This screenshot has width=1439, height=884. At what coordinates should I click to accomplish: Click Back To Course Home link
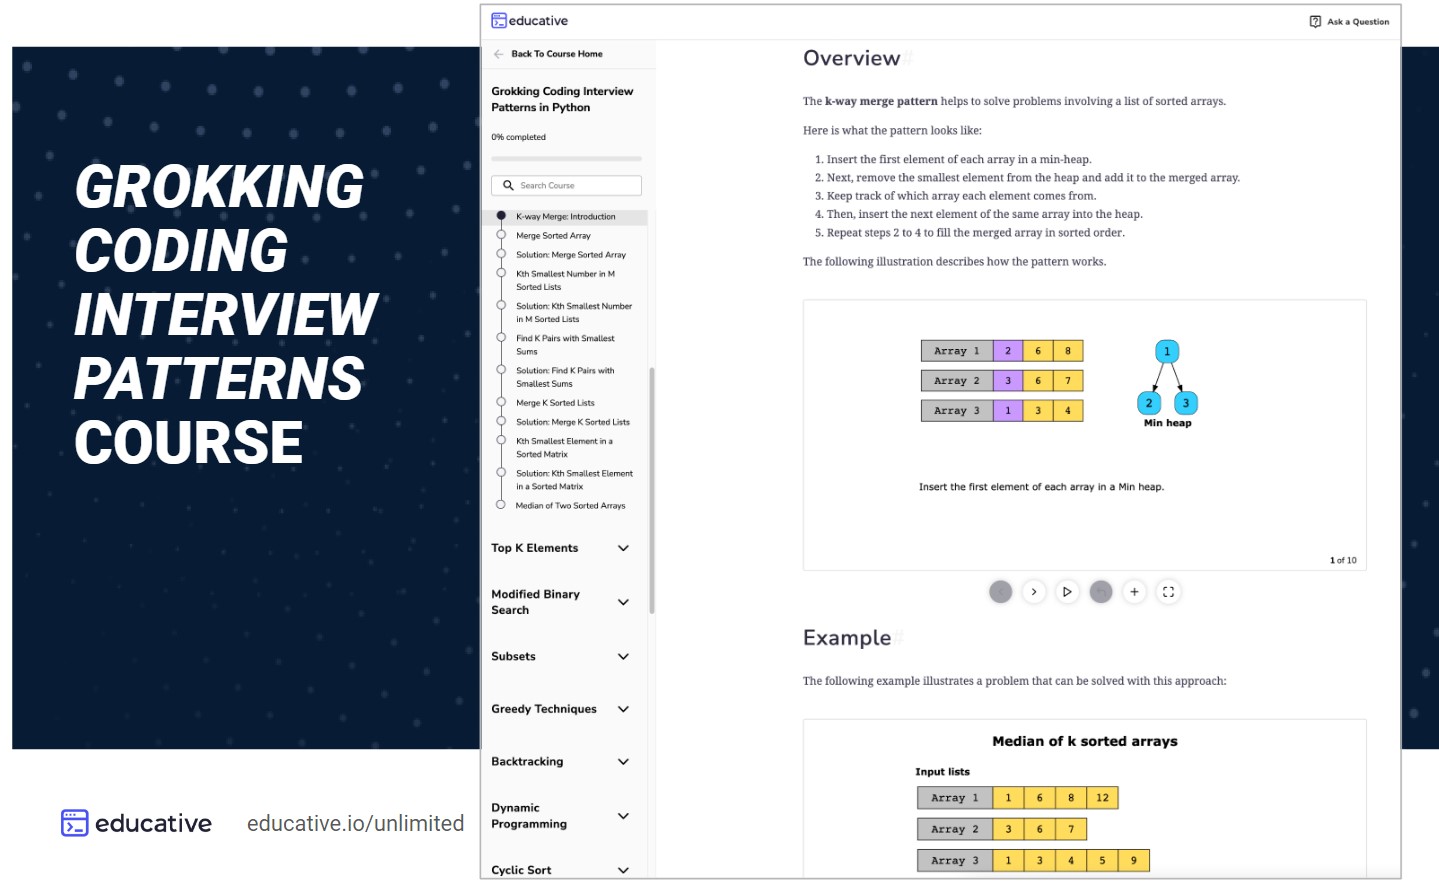coord(557,54)
